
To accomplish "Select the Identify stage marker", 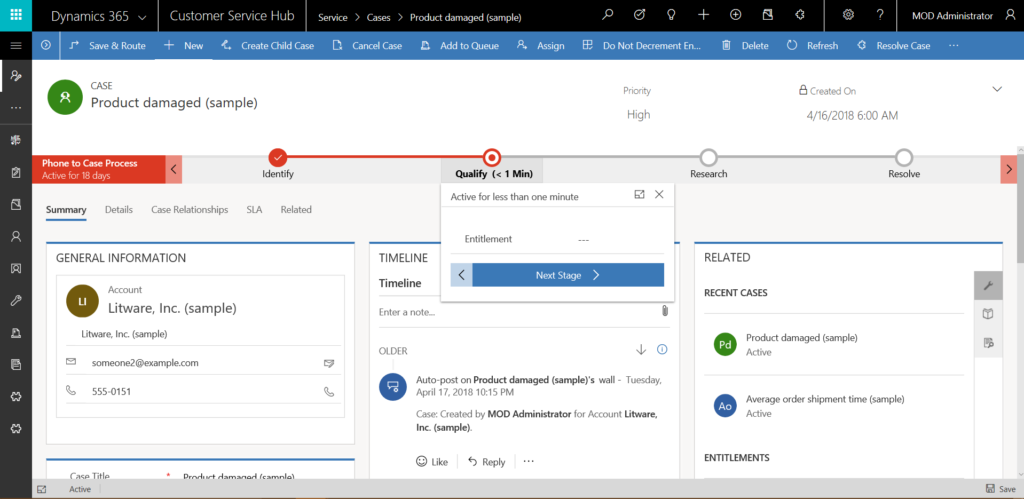I will [278, 157].
